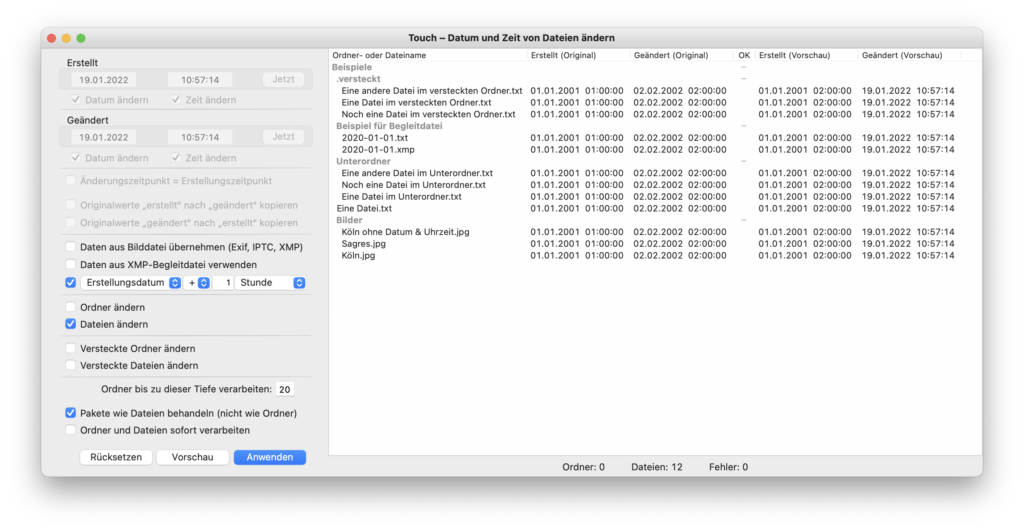Screen dimensions: 1024x531
Task: Select Eine Datei.txt row
Action: (x=656, y=208)
